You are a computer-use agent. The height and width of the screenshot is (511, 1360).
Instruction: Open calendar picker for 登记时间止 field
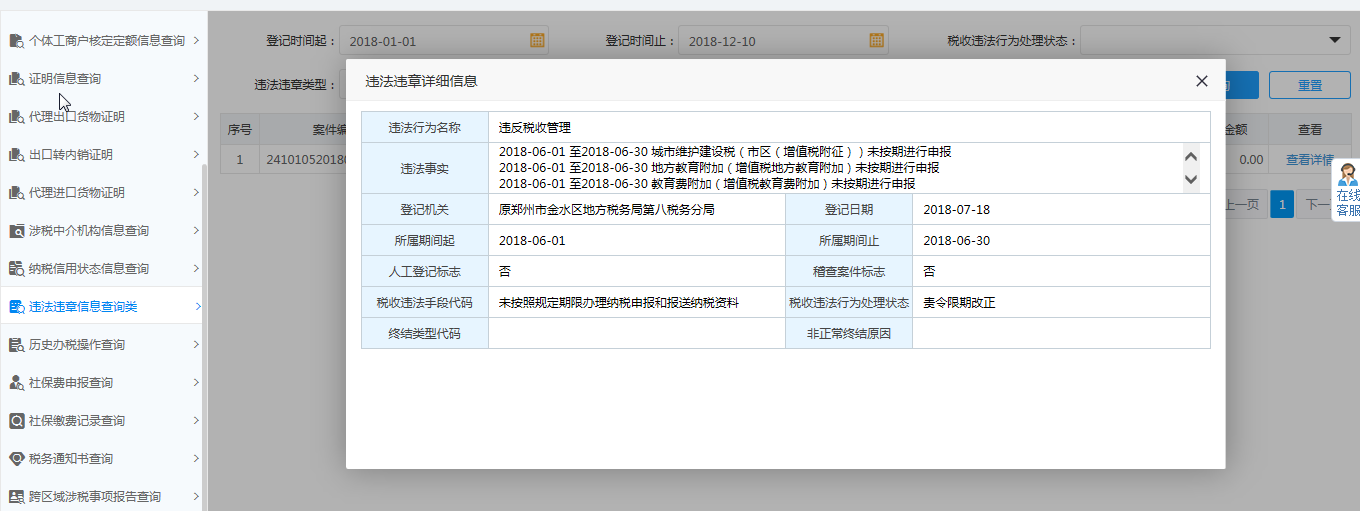pos(876,41)
